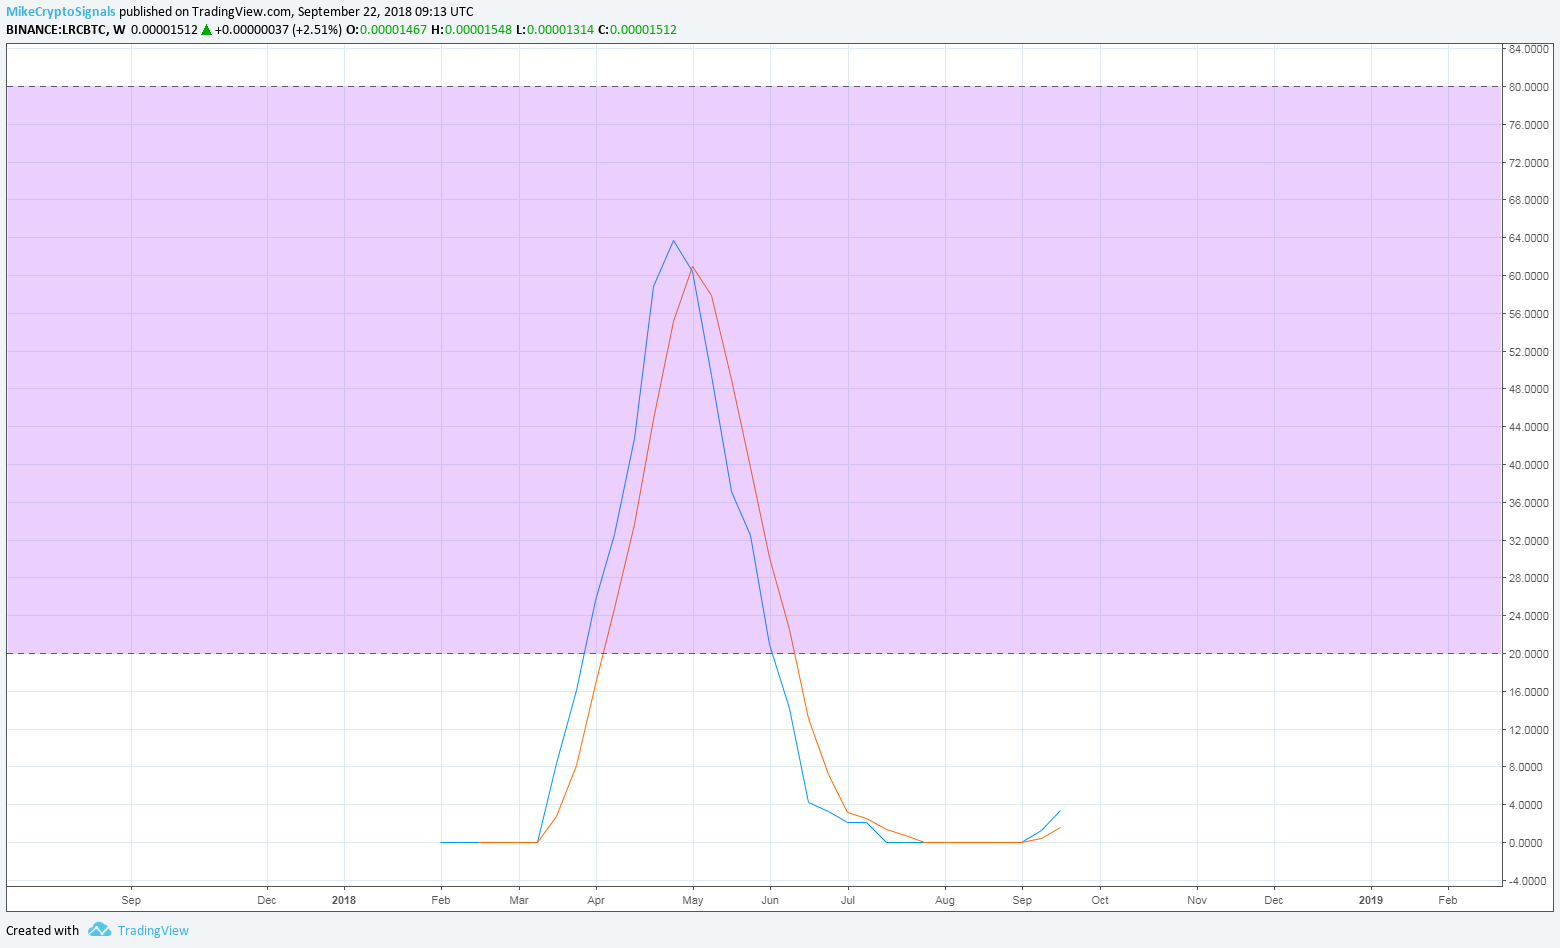Viewport: 1560px width, 948px height.
Task: Click the Nov label on time axis
Action: [1197, 900]
